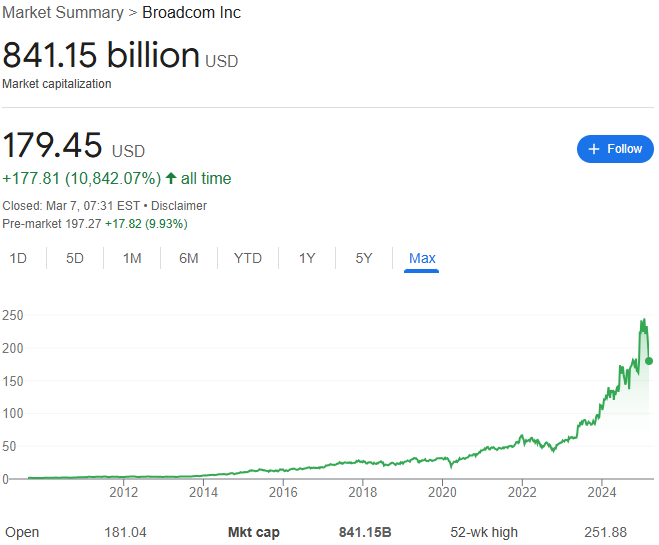659x545 pixels.
Task: Click the Open value 181.04
Action: tap(125, 532)
